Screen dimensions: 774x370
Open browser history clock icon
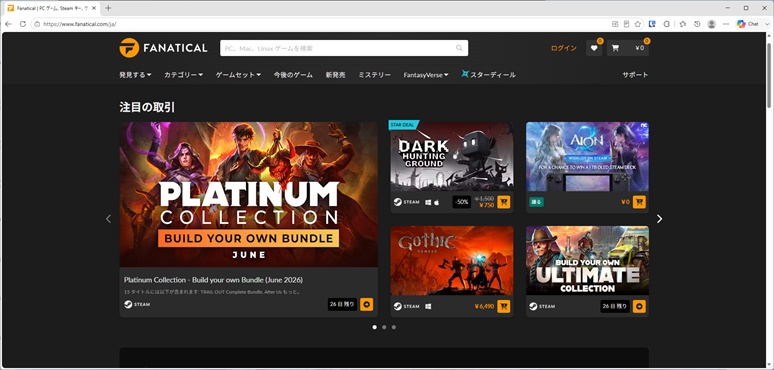click(697, 24)
